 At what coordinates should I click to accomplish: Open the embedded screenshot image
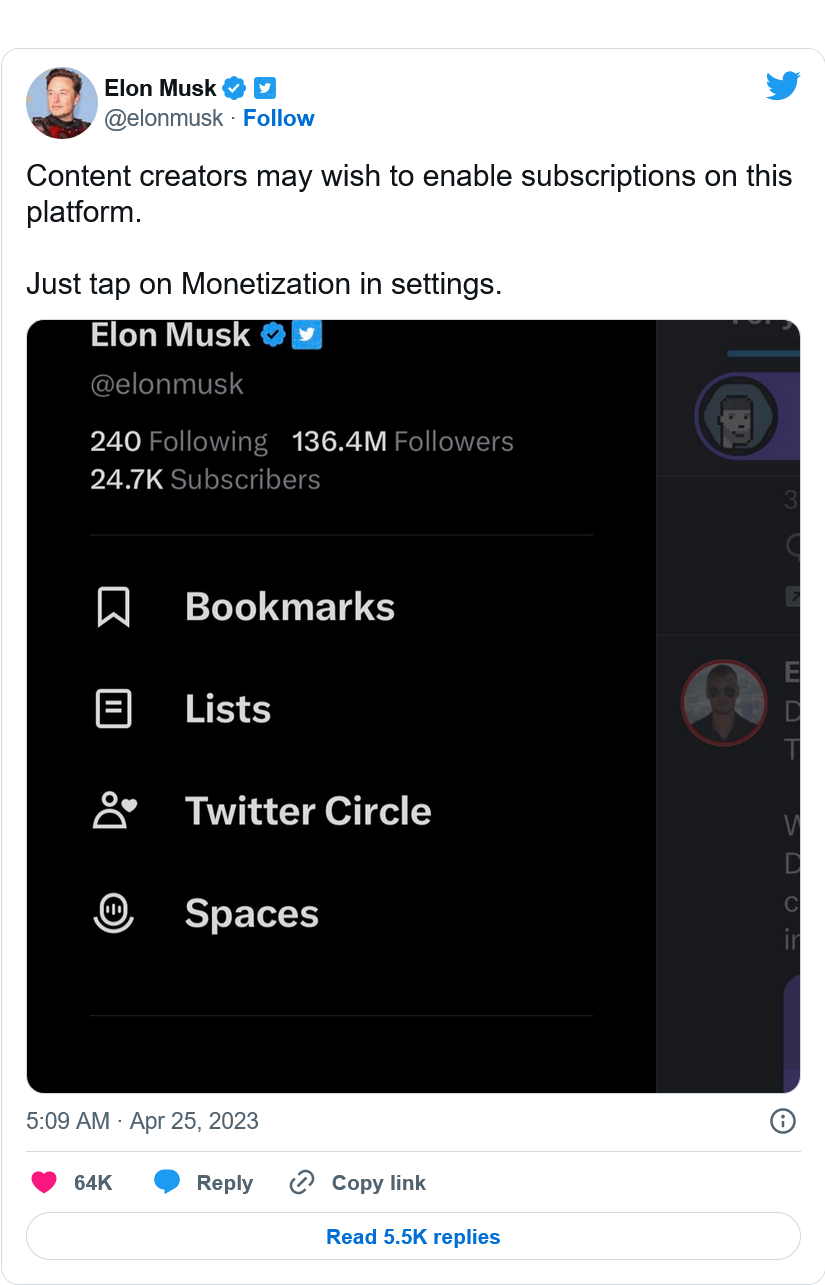413,706
